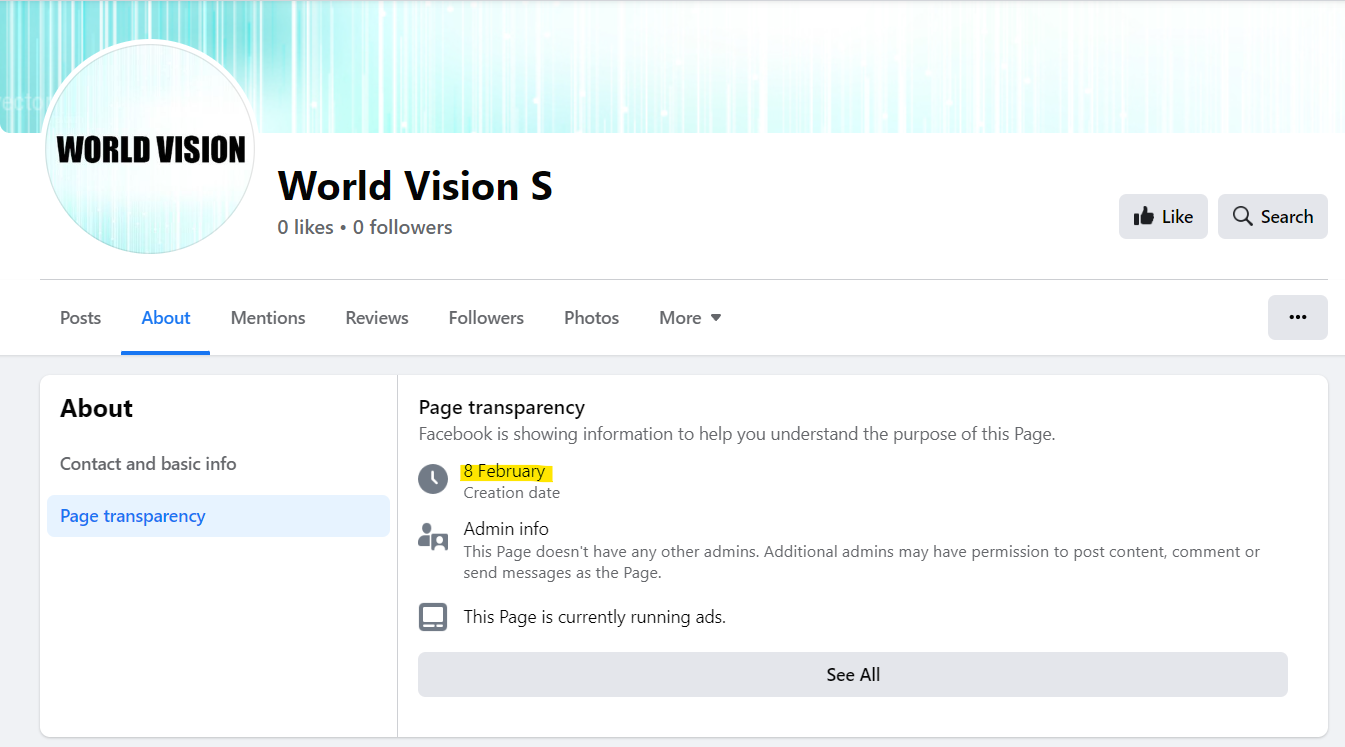1345x747 pixels.
Task: Click the See All button
Action: click(853, 675)
